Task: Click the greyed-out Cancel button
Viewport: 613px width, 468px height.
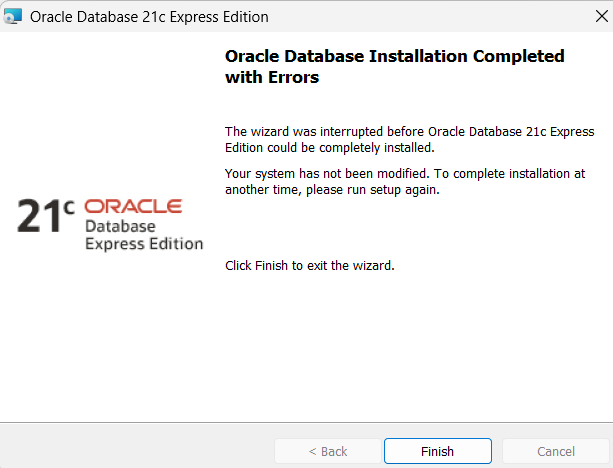Action: click(556, 451)
